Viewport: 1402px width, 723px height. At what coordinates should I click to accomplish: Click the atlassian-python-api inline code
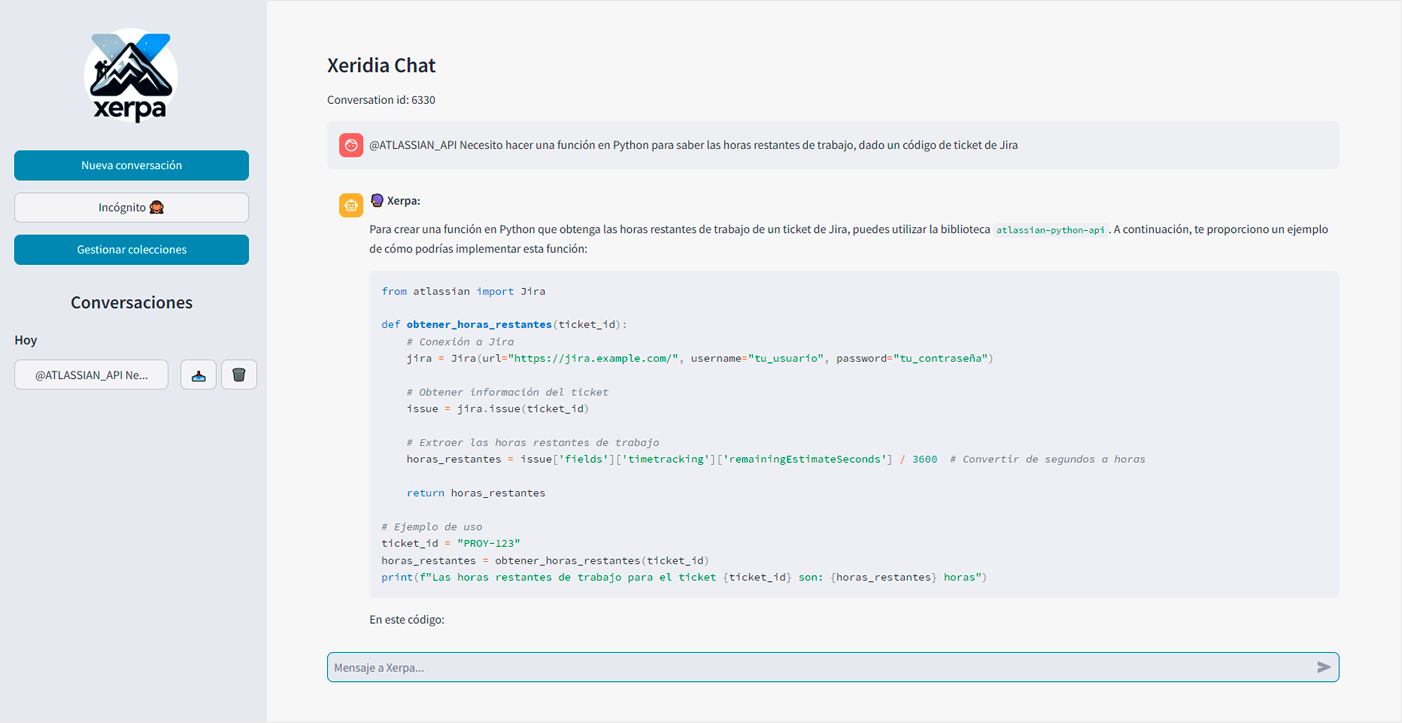(x=1051, y=230)
